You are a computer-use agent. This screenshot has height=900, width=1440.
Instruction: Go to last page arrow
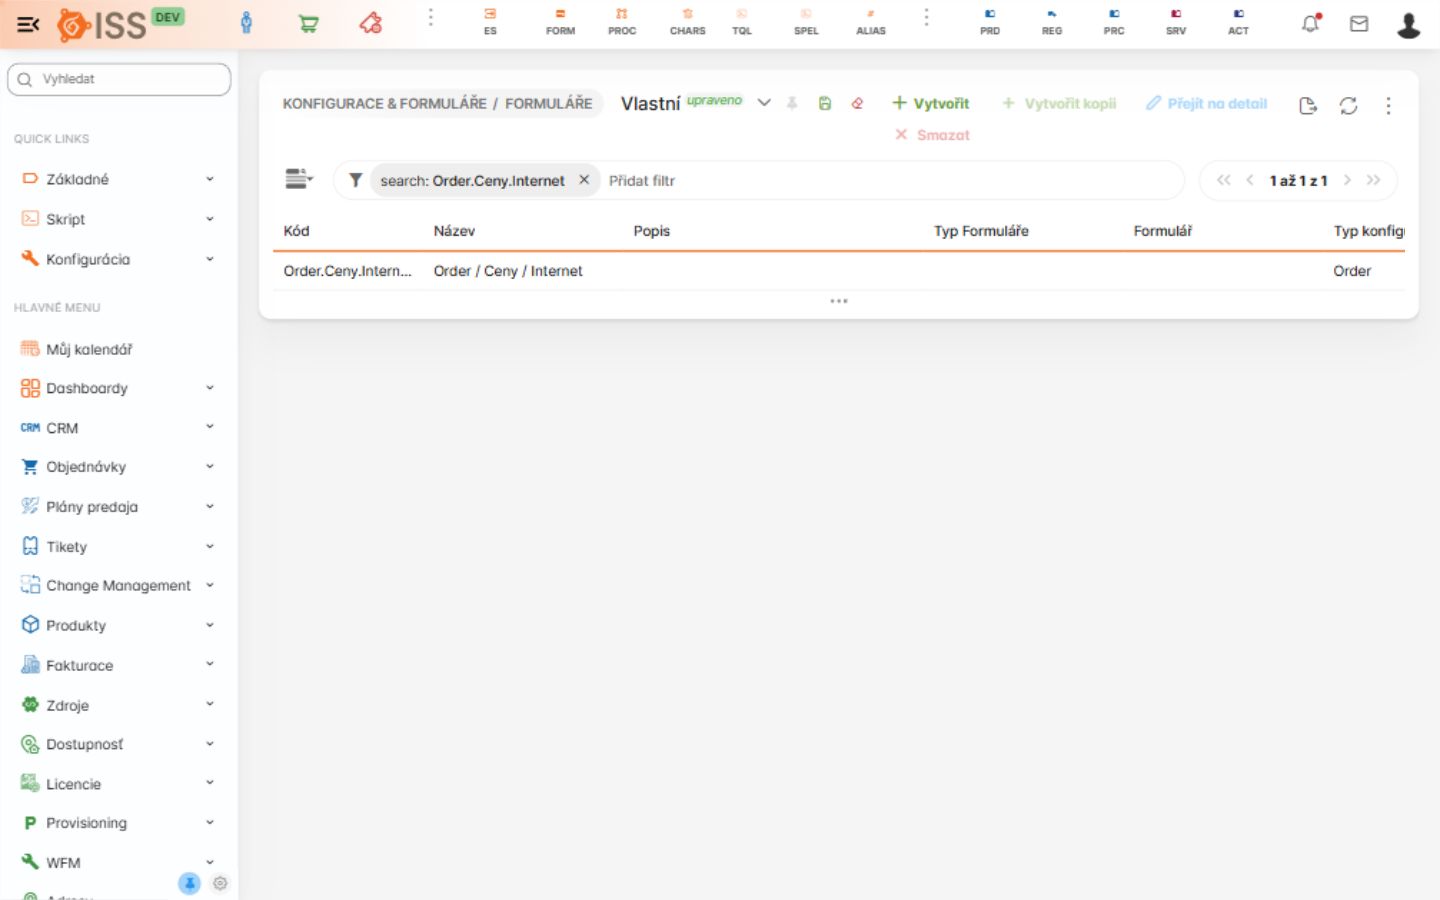1373,180
